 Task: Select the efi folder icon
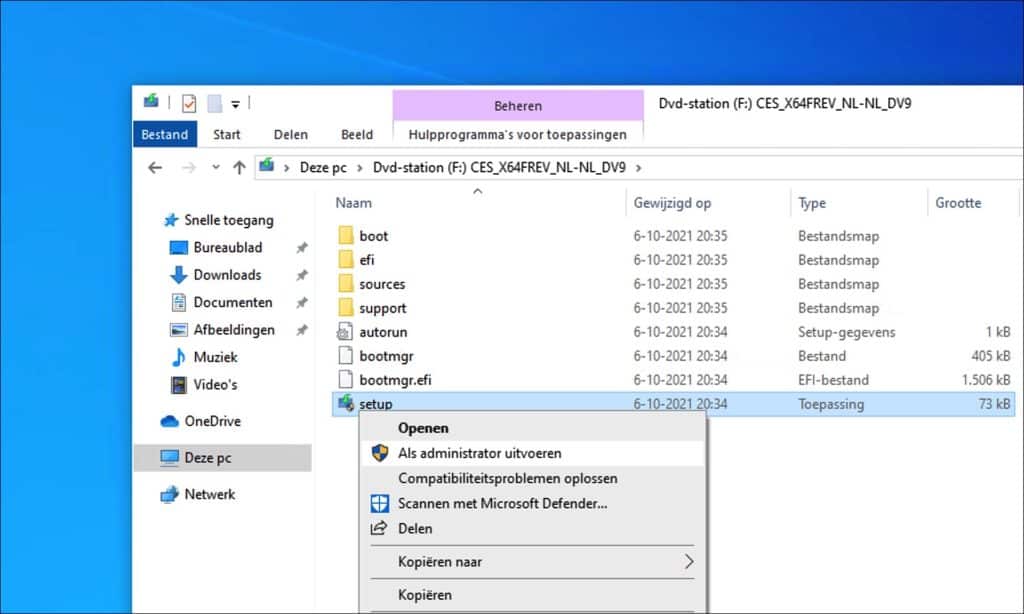[345, 259]
